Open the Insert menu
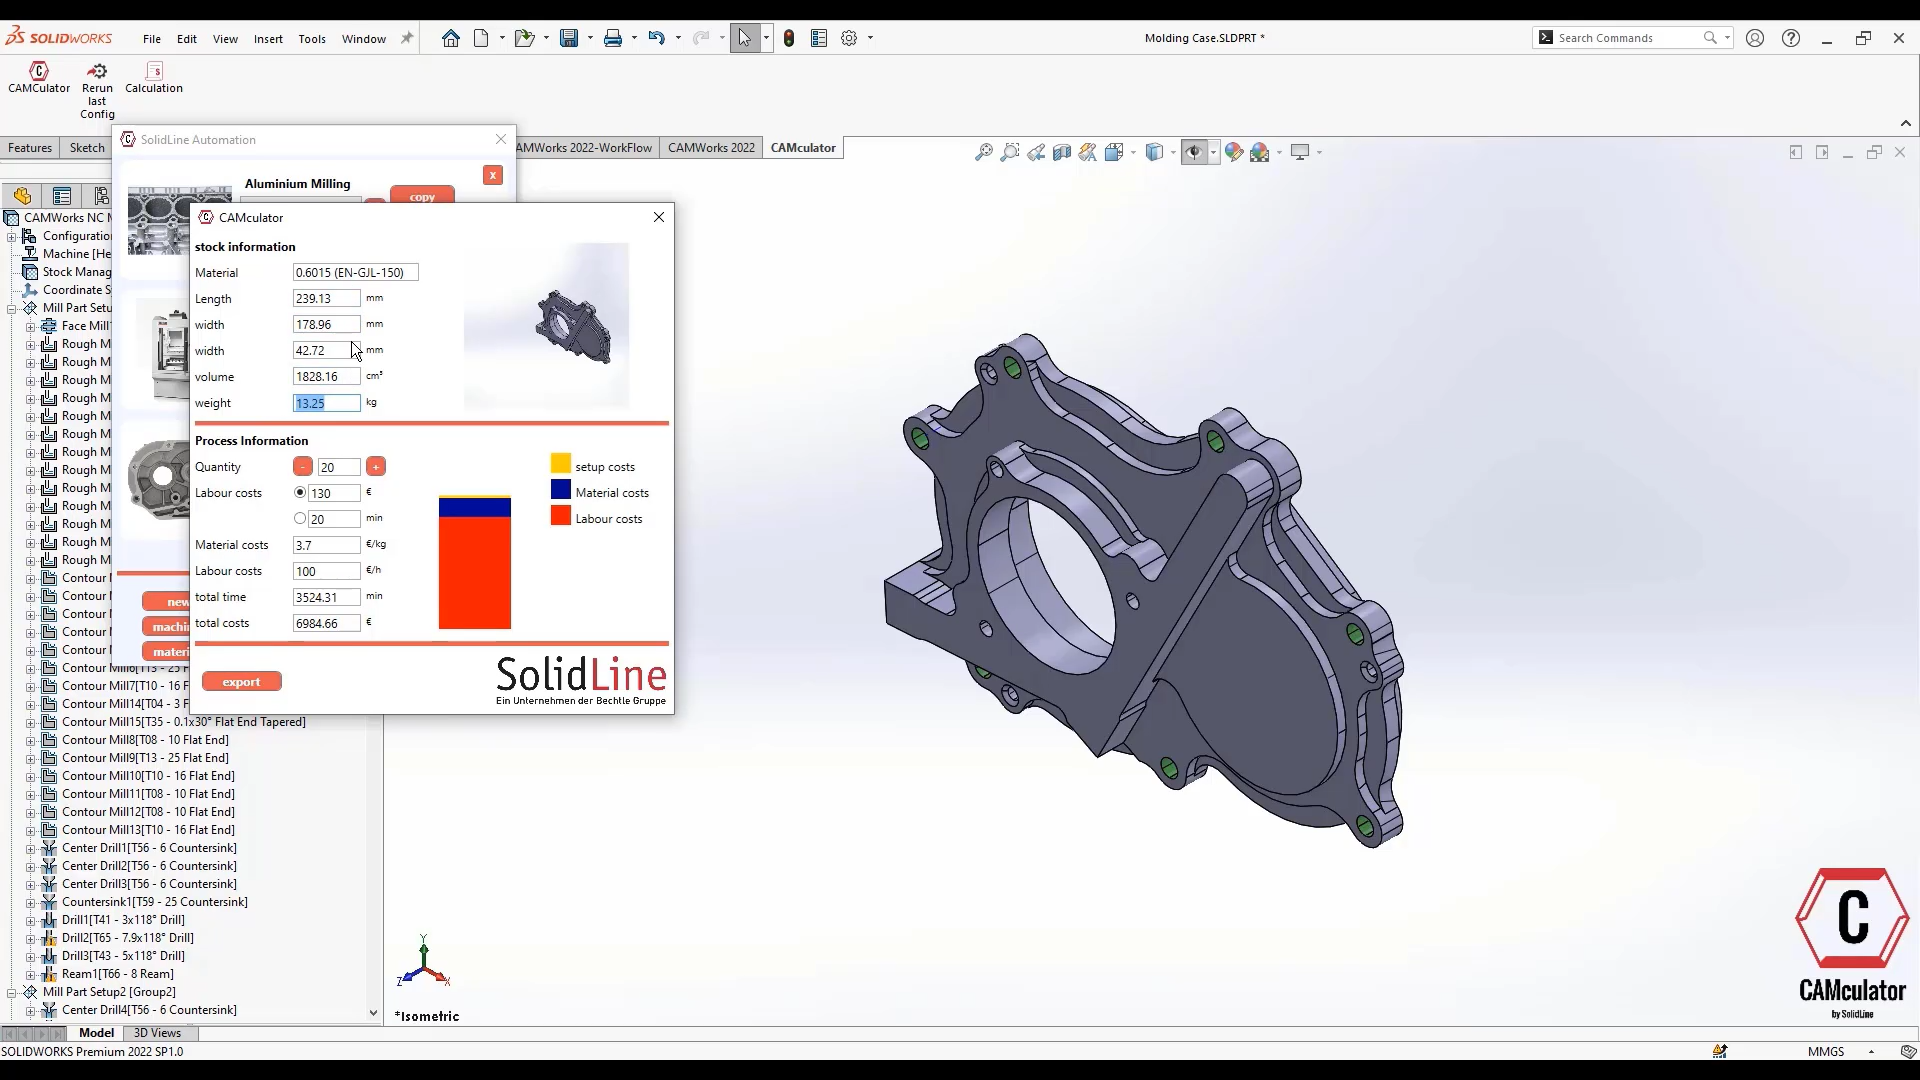 (x=268, y=39)
